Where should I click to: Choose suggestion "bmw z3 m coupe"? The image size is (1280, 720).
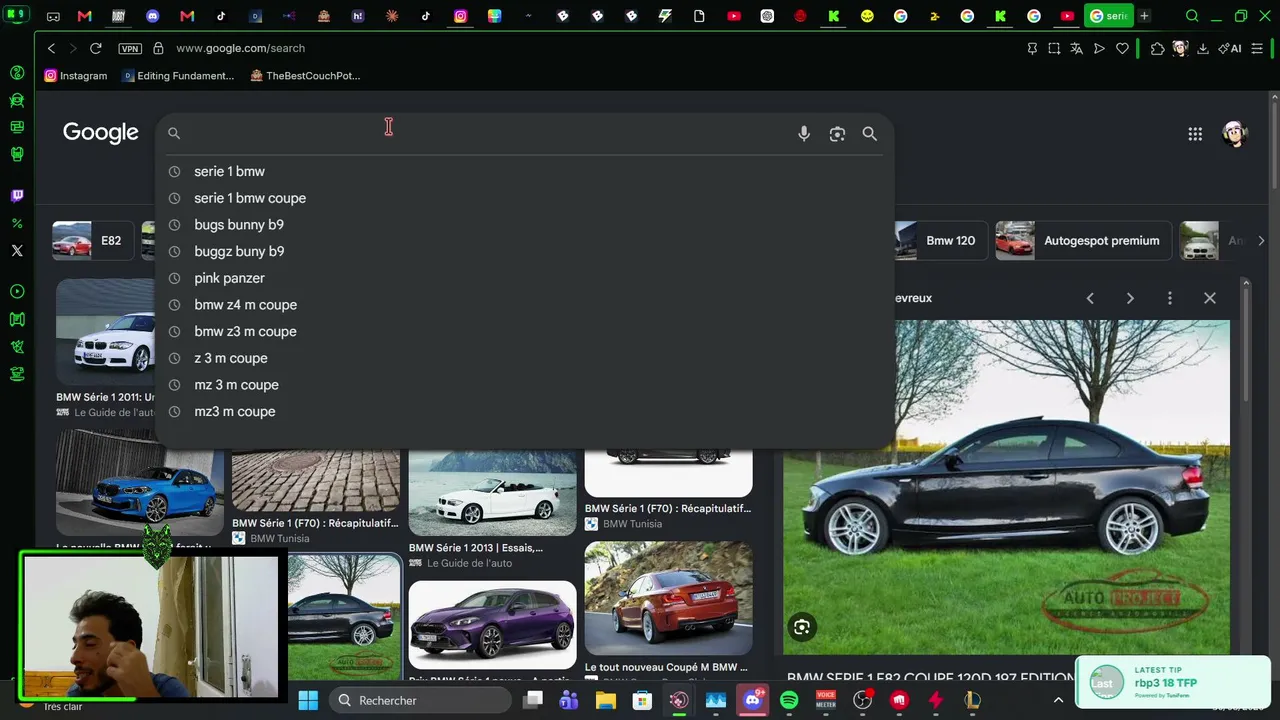click(524, 332)
